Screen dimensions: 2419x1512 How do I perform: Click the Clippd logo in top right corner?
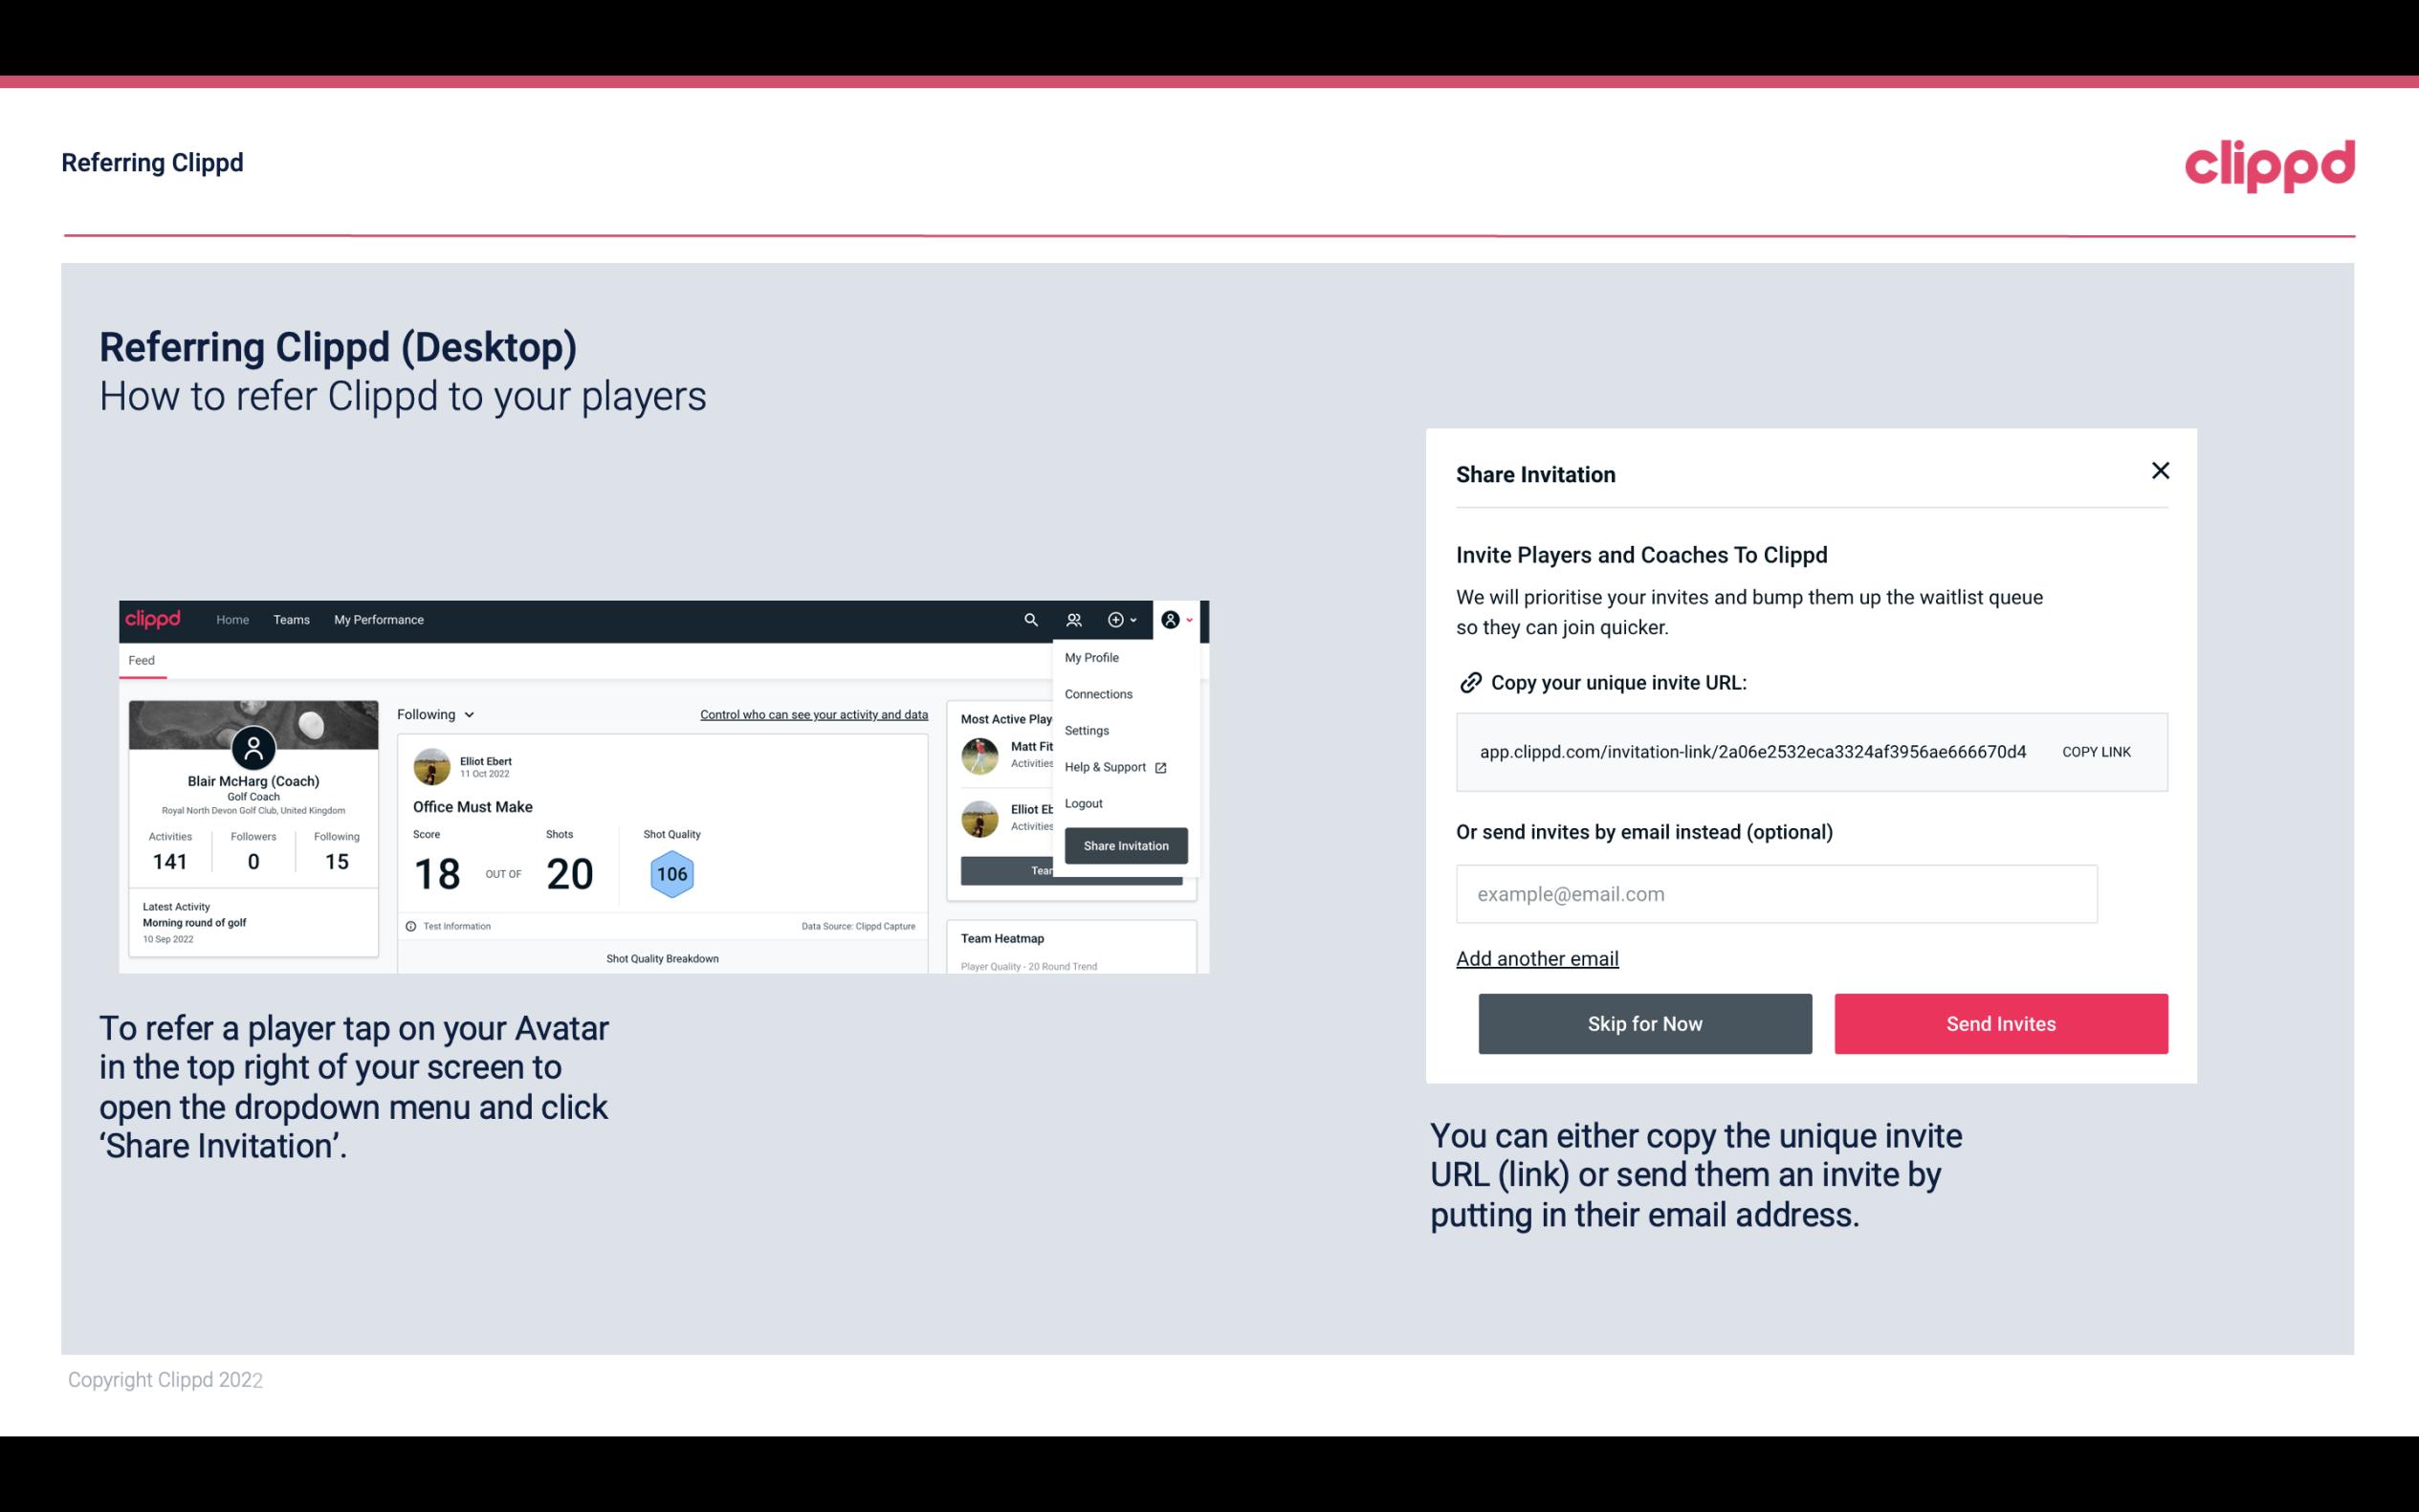pos(2271,164)
